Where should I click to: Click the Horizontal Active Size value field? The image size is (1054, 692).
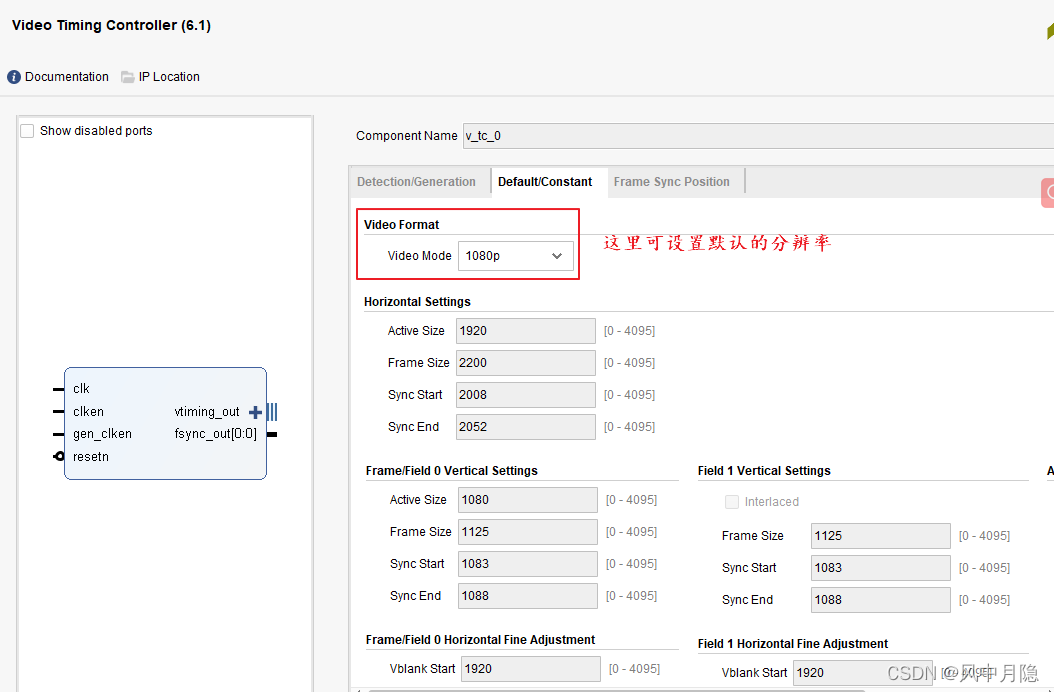[x=525, y=330]
